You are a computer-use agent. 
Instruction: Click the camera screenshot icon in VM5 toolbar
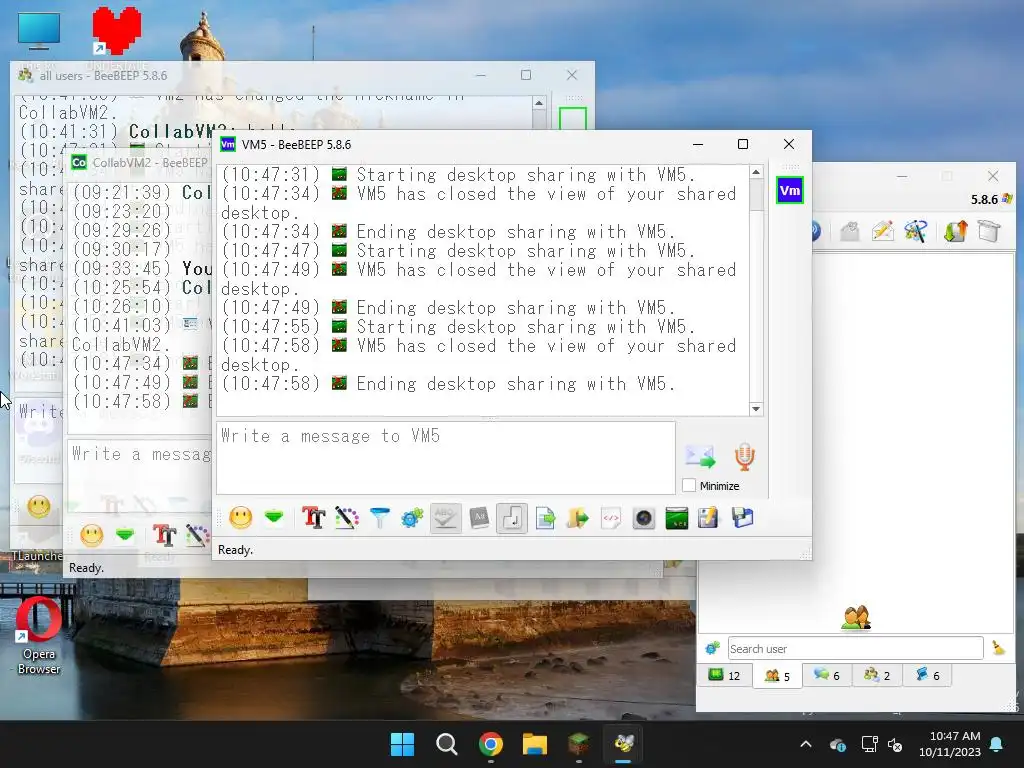(644, 518)
